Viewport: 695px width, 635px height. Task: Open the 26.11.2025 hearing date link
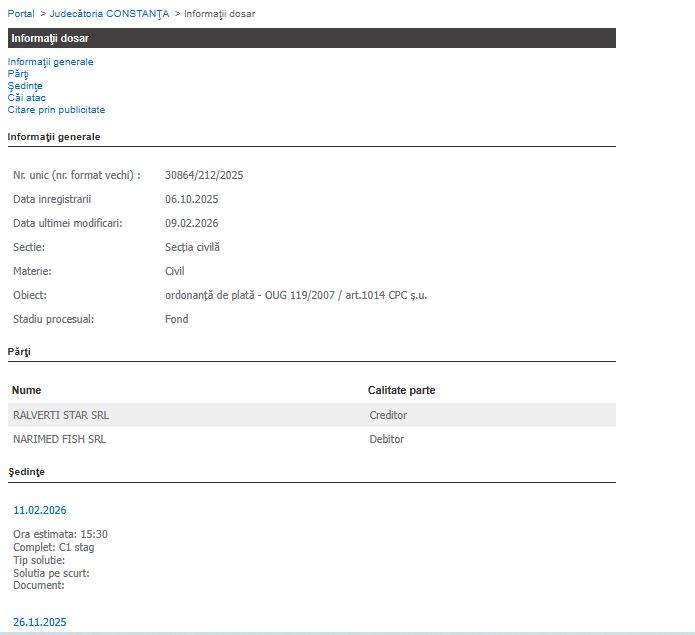tap(40, 622)
